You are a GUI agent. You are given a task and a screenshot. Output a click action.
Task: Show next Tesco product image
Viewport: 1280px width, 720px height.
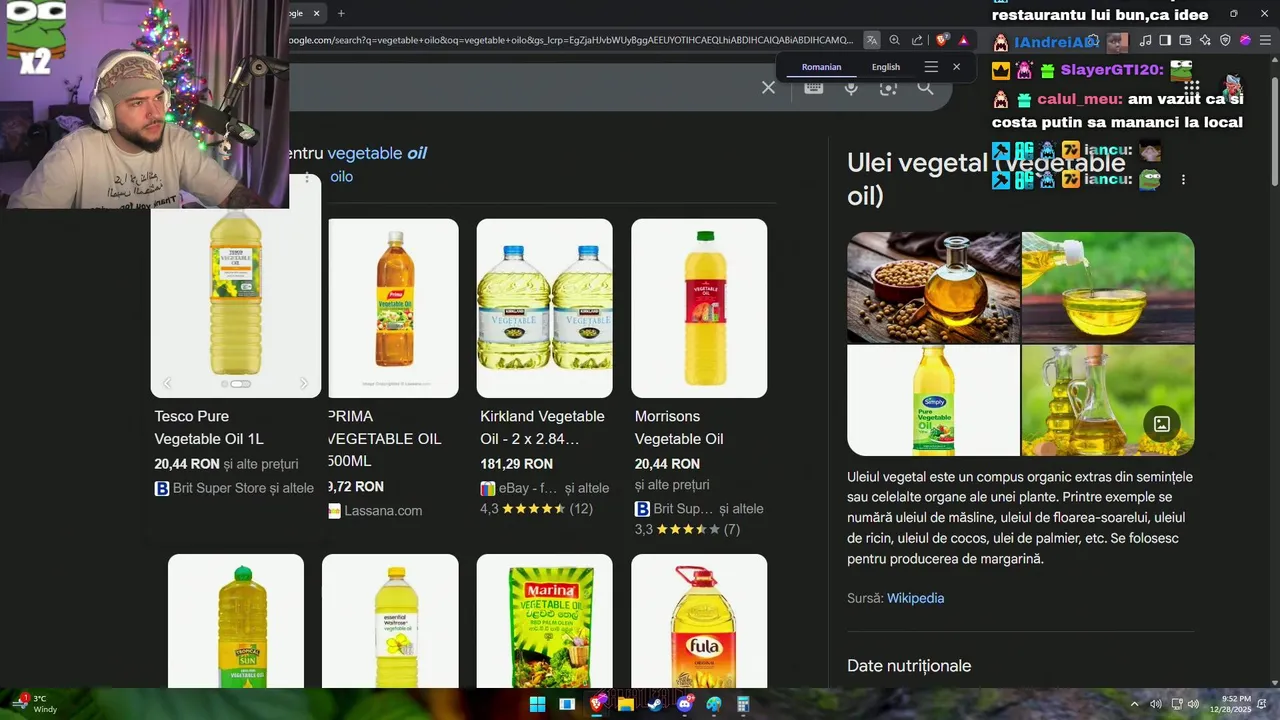[x=304, y=384]
